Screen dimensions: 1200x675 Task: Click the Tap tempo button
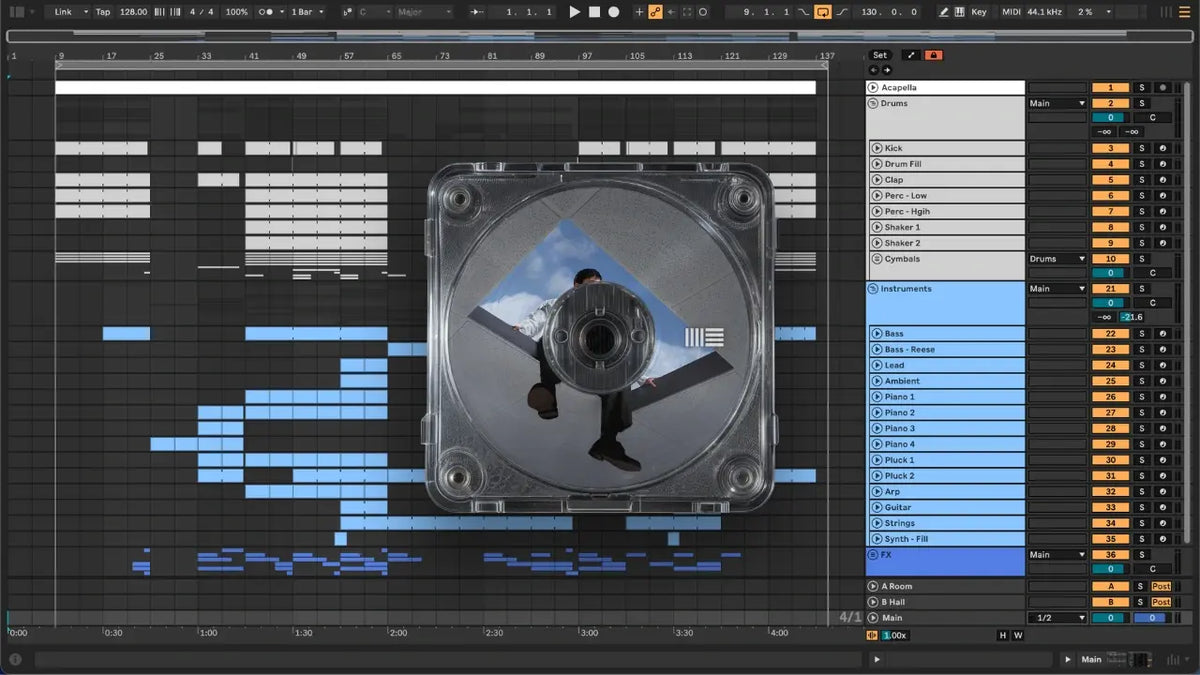(x=103, y=12)
